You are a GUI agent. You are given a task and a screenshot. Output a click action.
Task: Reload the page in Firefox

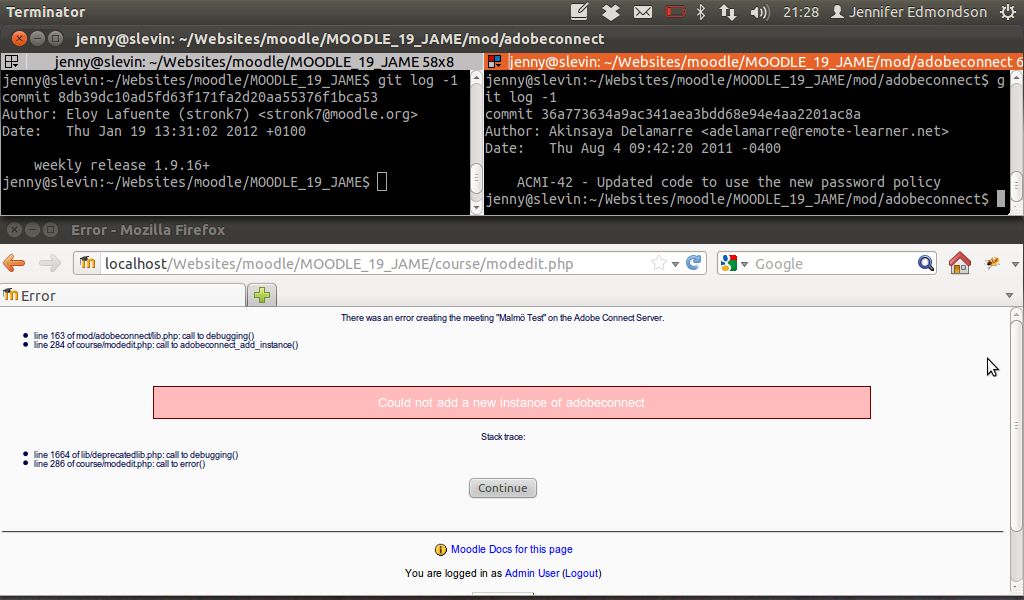coord(694,262)
